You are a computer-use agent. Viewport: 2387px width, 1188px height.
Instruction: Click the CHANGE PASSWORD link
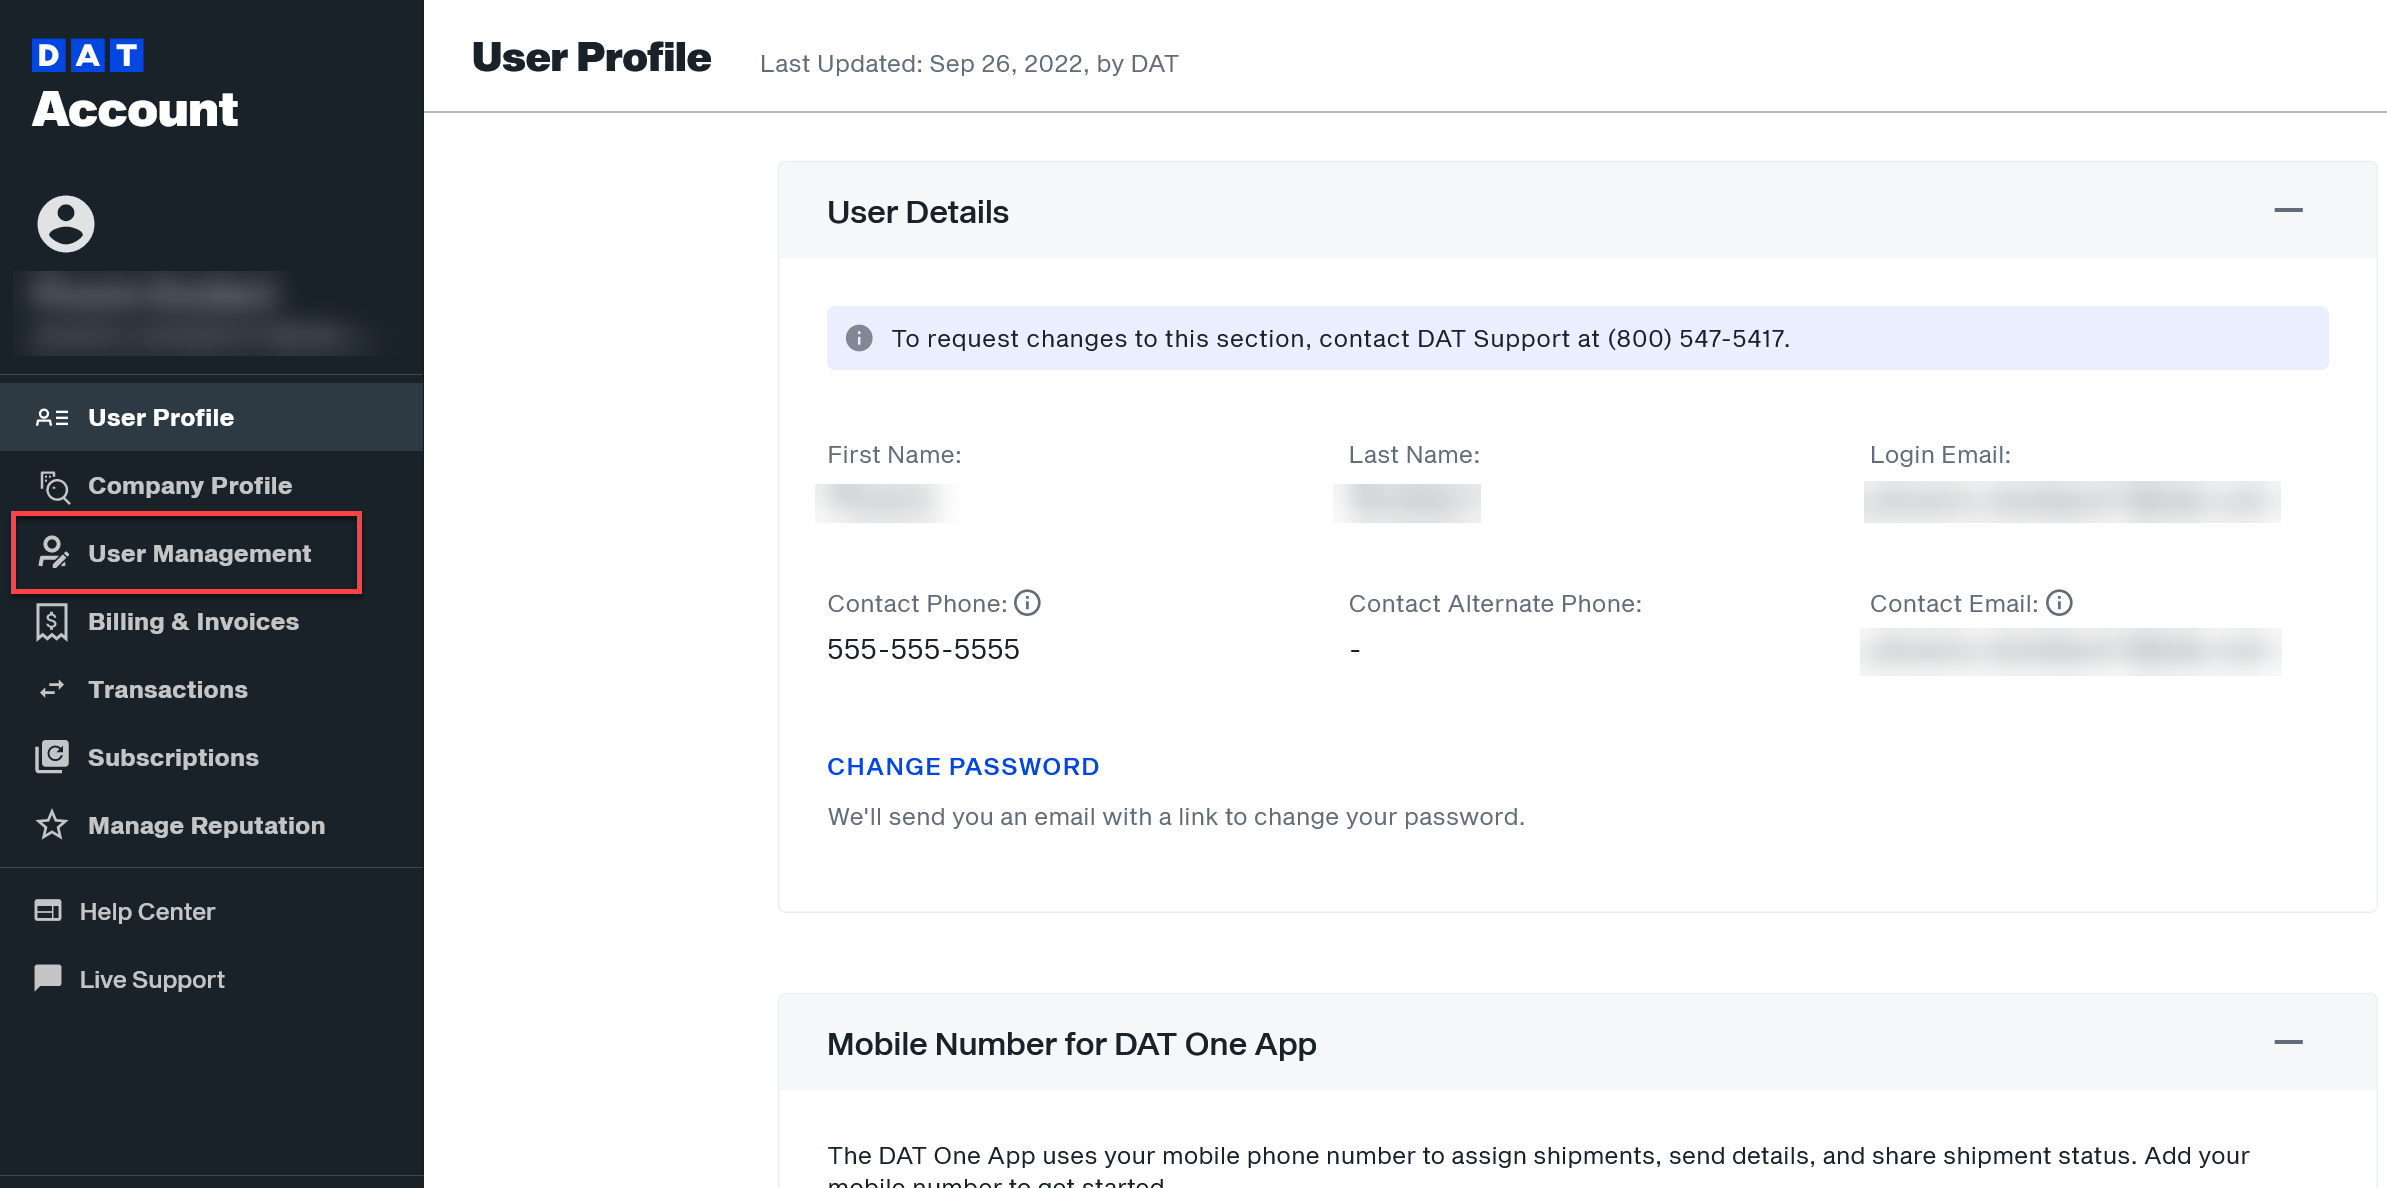(x=962, y=766)
